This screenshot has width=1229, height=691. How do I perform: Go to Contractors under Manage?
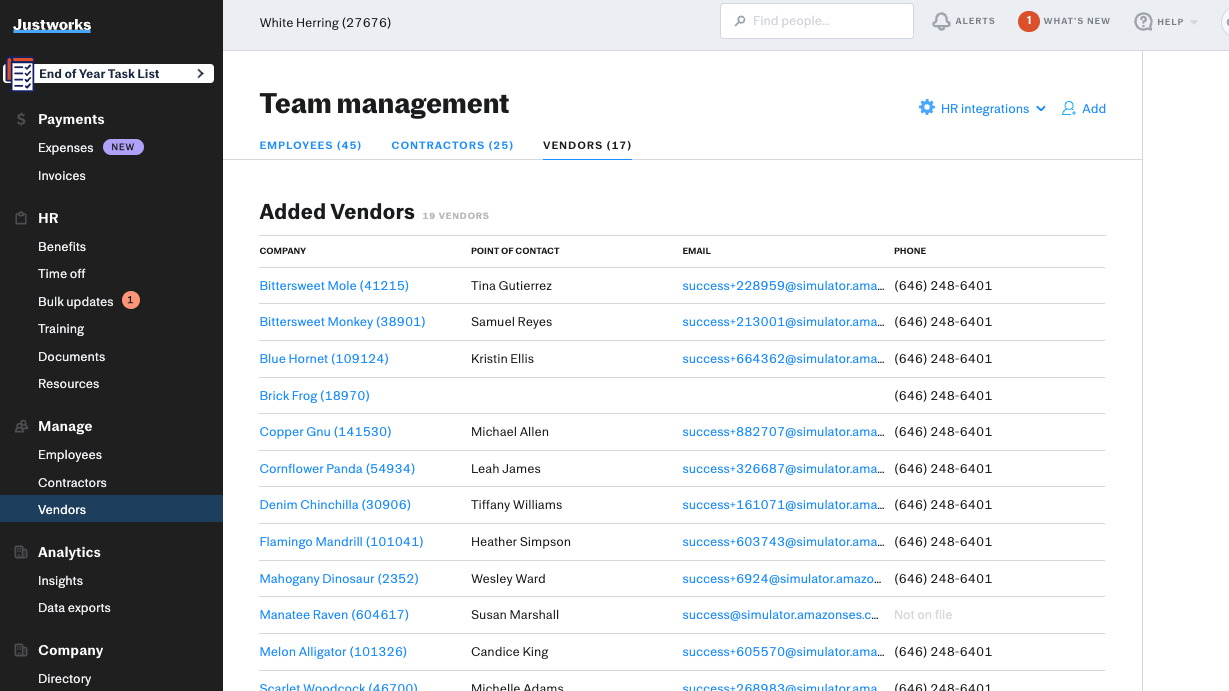coord(72,482)
